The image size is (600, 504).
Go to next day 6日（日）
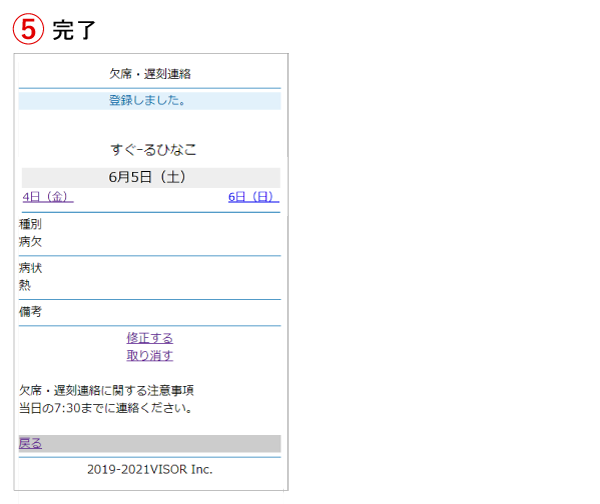tap(254, 197)
